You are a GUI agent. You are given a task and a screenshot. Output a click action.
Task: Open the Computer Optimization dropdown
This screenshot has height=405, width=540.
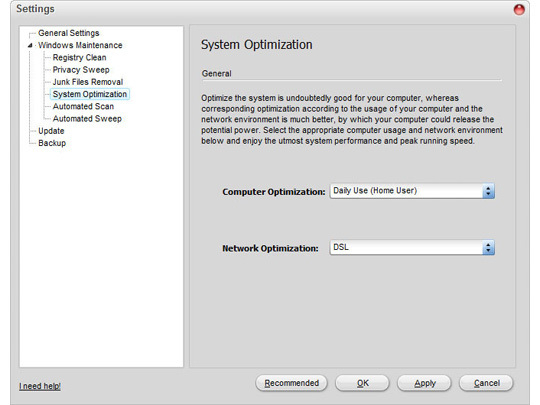(x=412, y=191)
